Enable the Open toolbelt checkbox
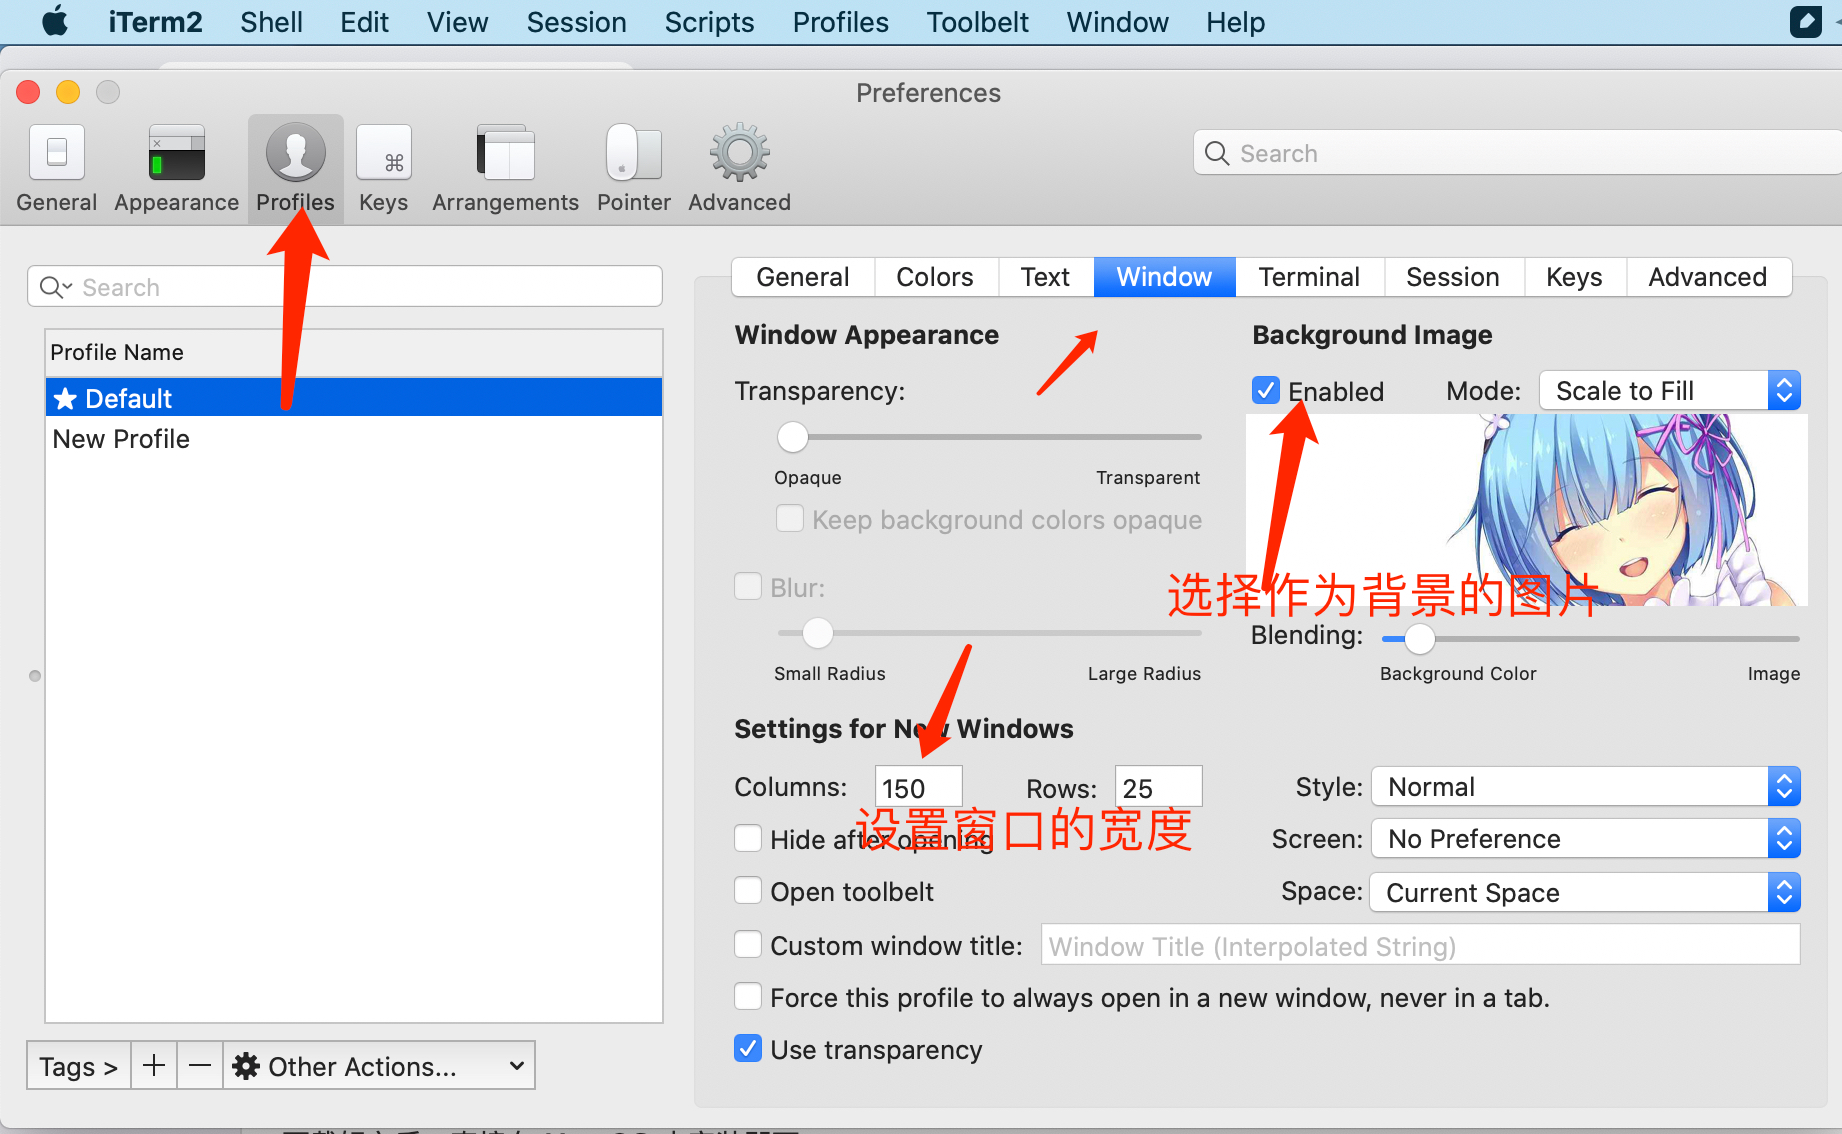The width and height of the screenshot is (1842, 1134). 748,890
